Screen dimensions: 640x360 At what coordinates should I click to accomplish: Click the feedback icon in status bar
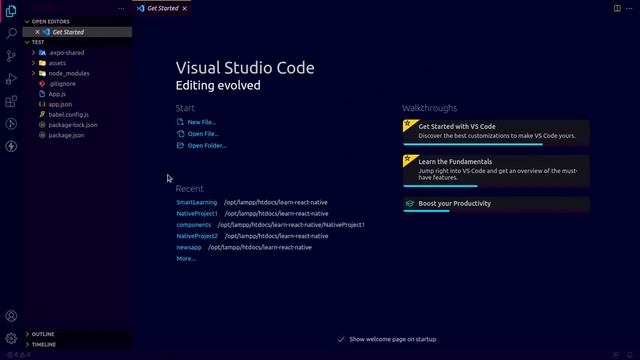616,355
